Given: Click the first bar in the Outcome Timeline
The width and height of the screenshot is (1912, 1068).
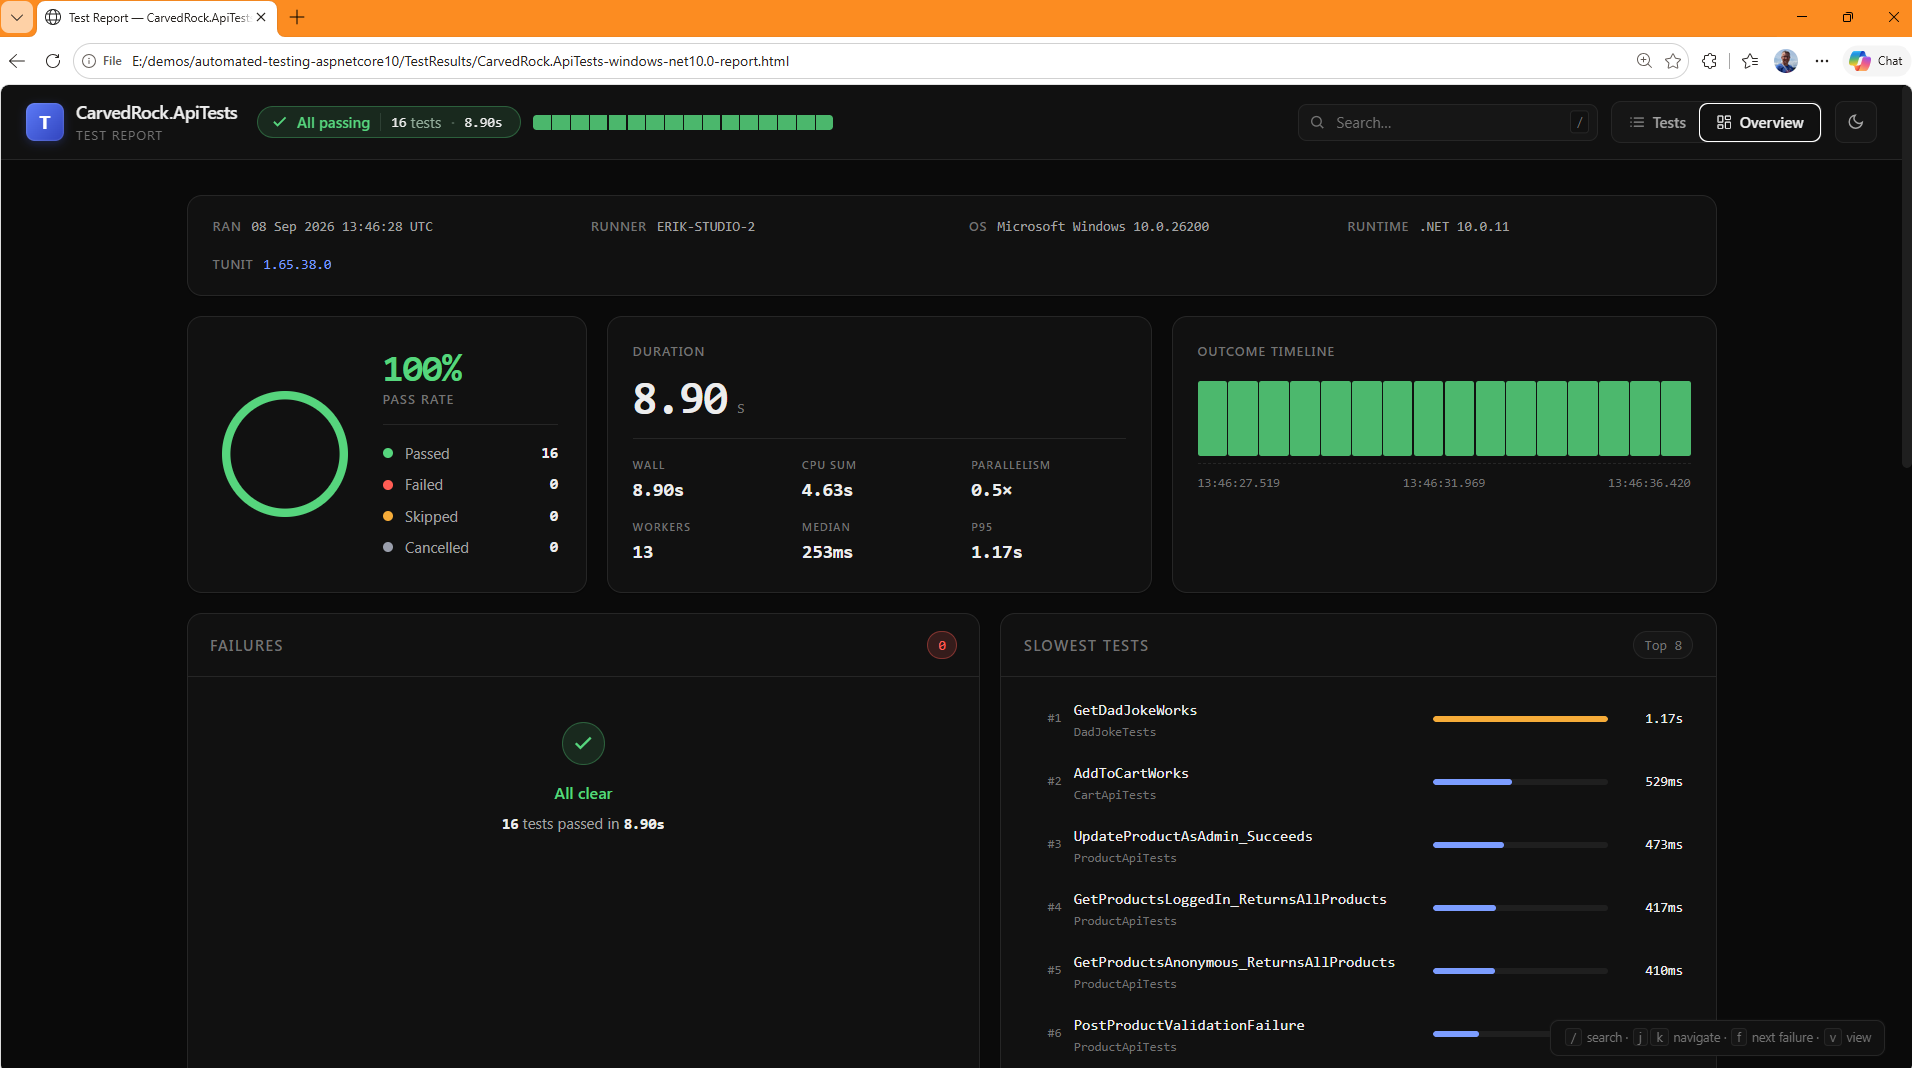Looking at the screenshot, I should [1212, 418].
